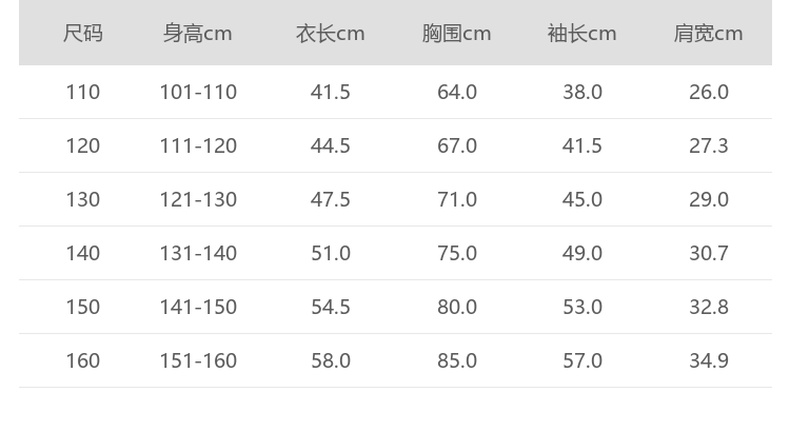Click the 151-160 height cell
The width and height of the screenshot is (790, 431).
(198, 360)
